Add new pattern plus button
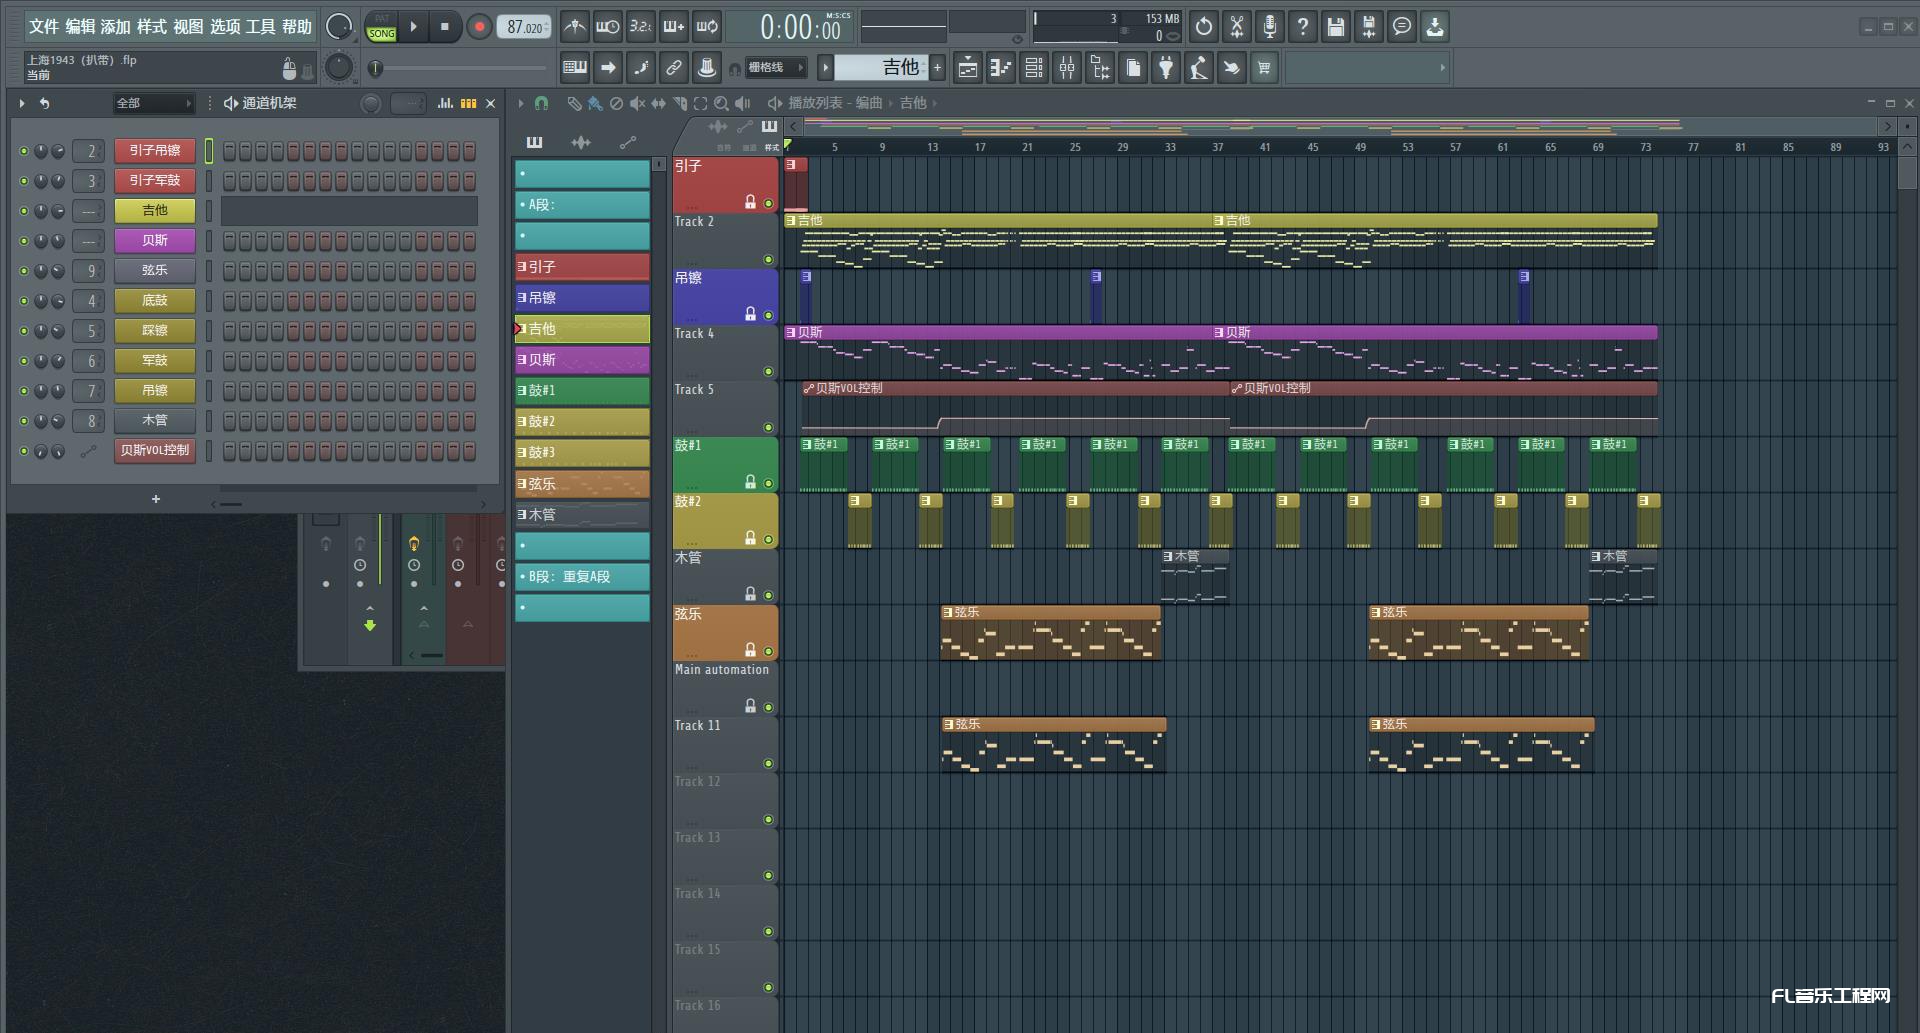 coord(937,68)
